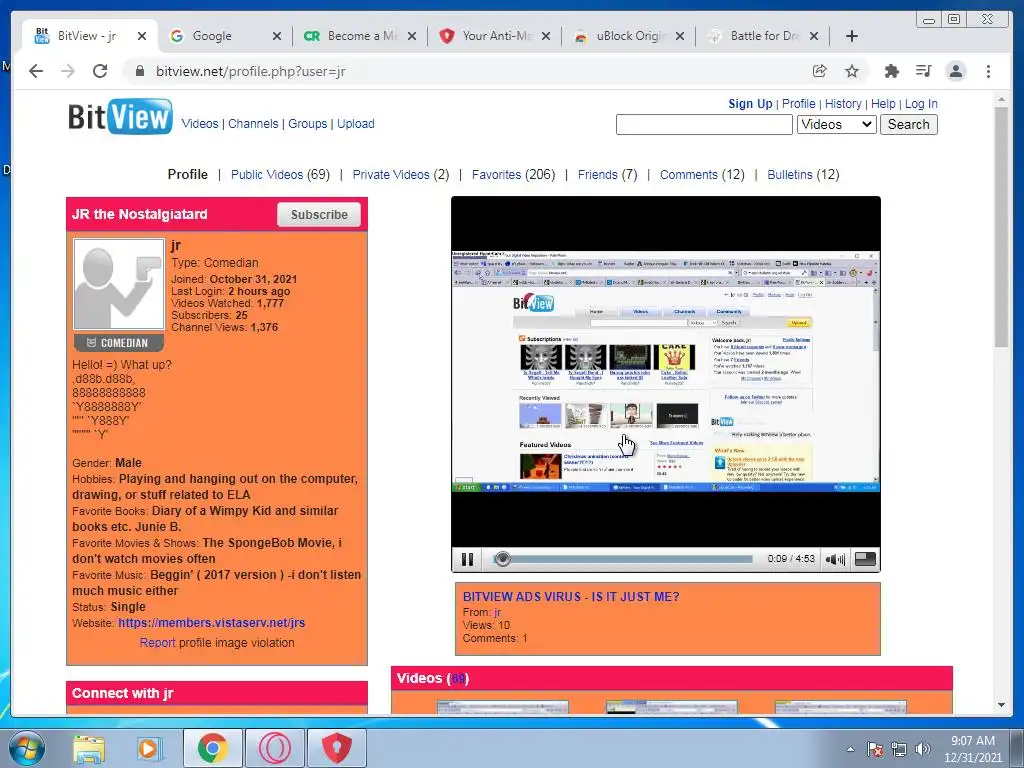
Task: Switch to the uBlock Origin tab
Action: pos(630,36)
